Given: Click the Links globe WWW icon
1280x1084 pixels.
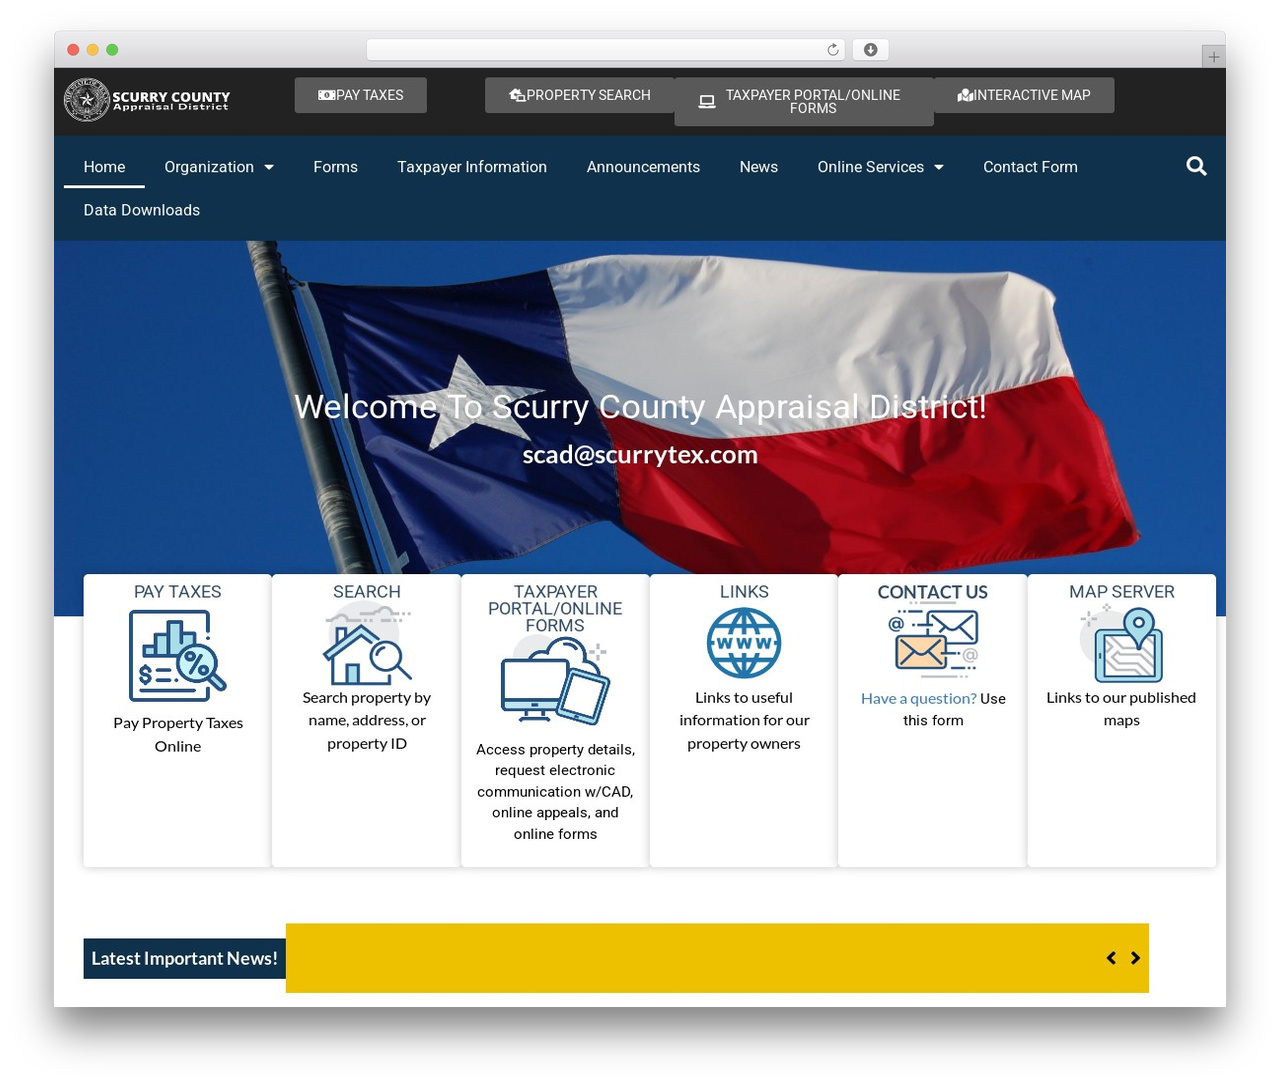Looking at the screenshot, I should (x=744, y=644).
